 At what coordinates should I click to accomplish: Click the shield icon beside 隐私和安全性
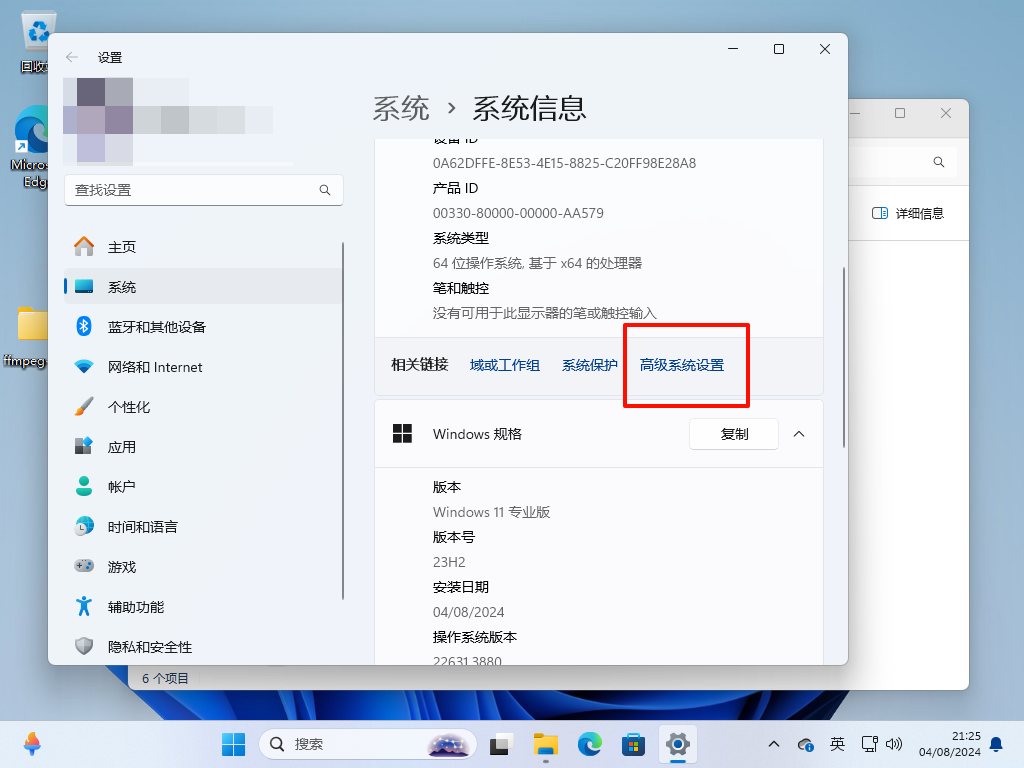tap(84, 646)
